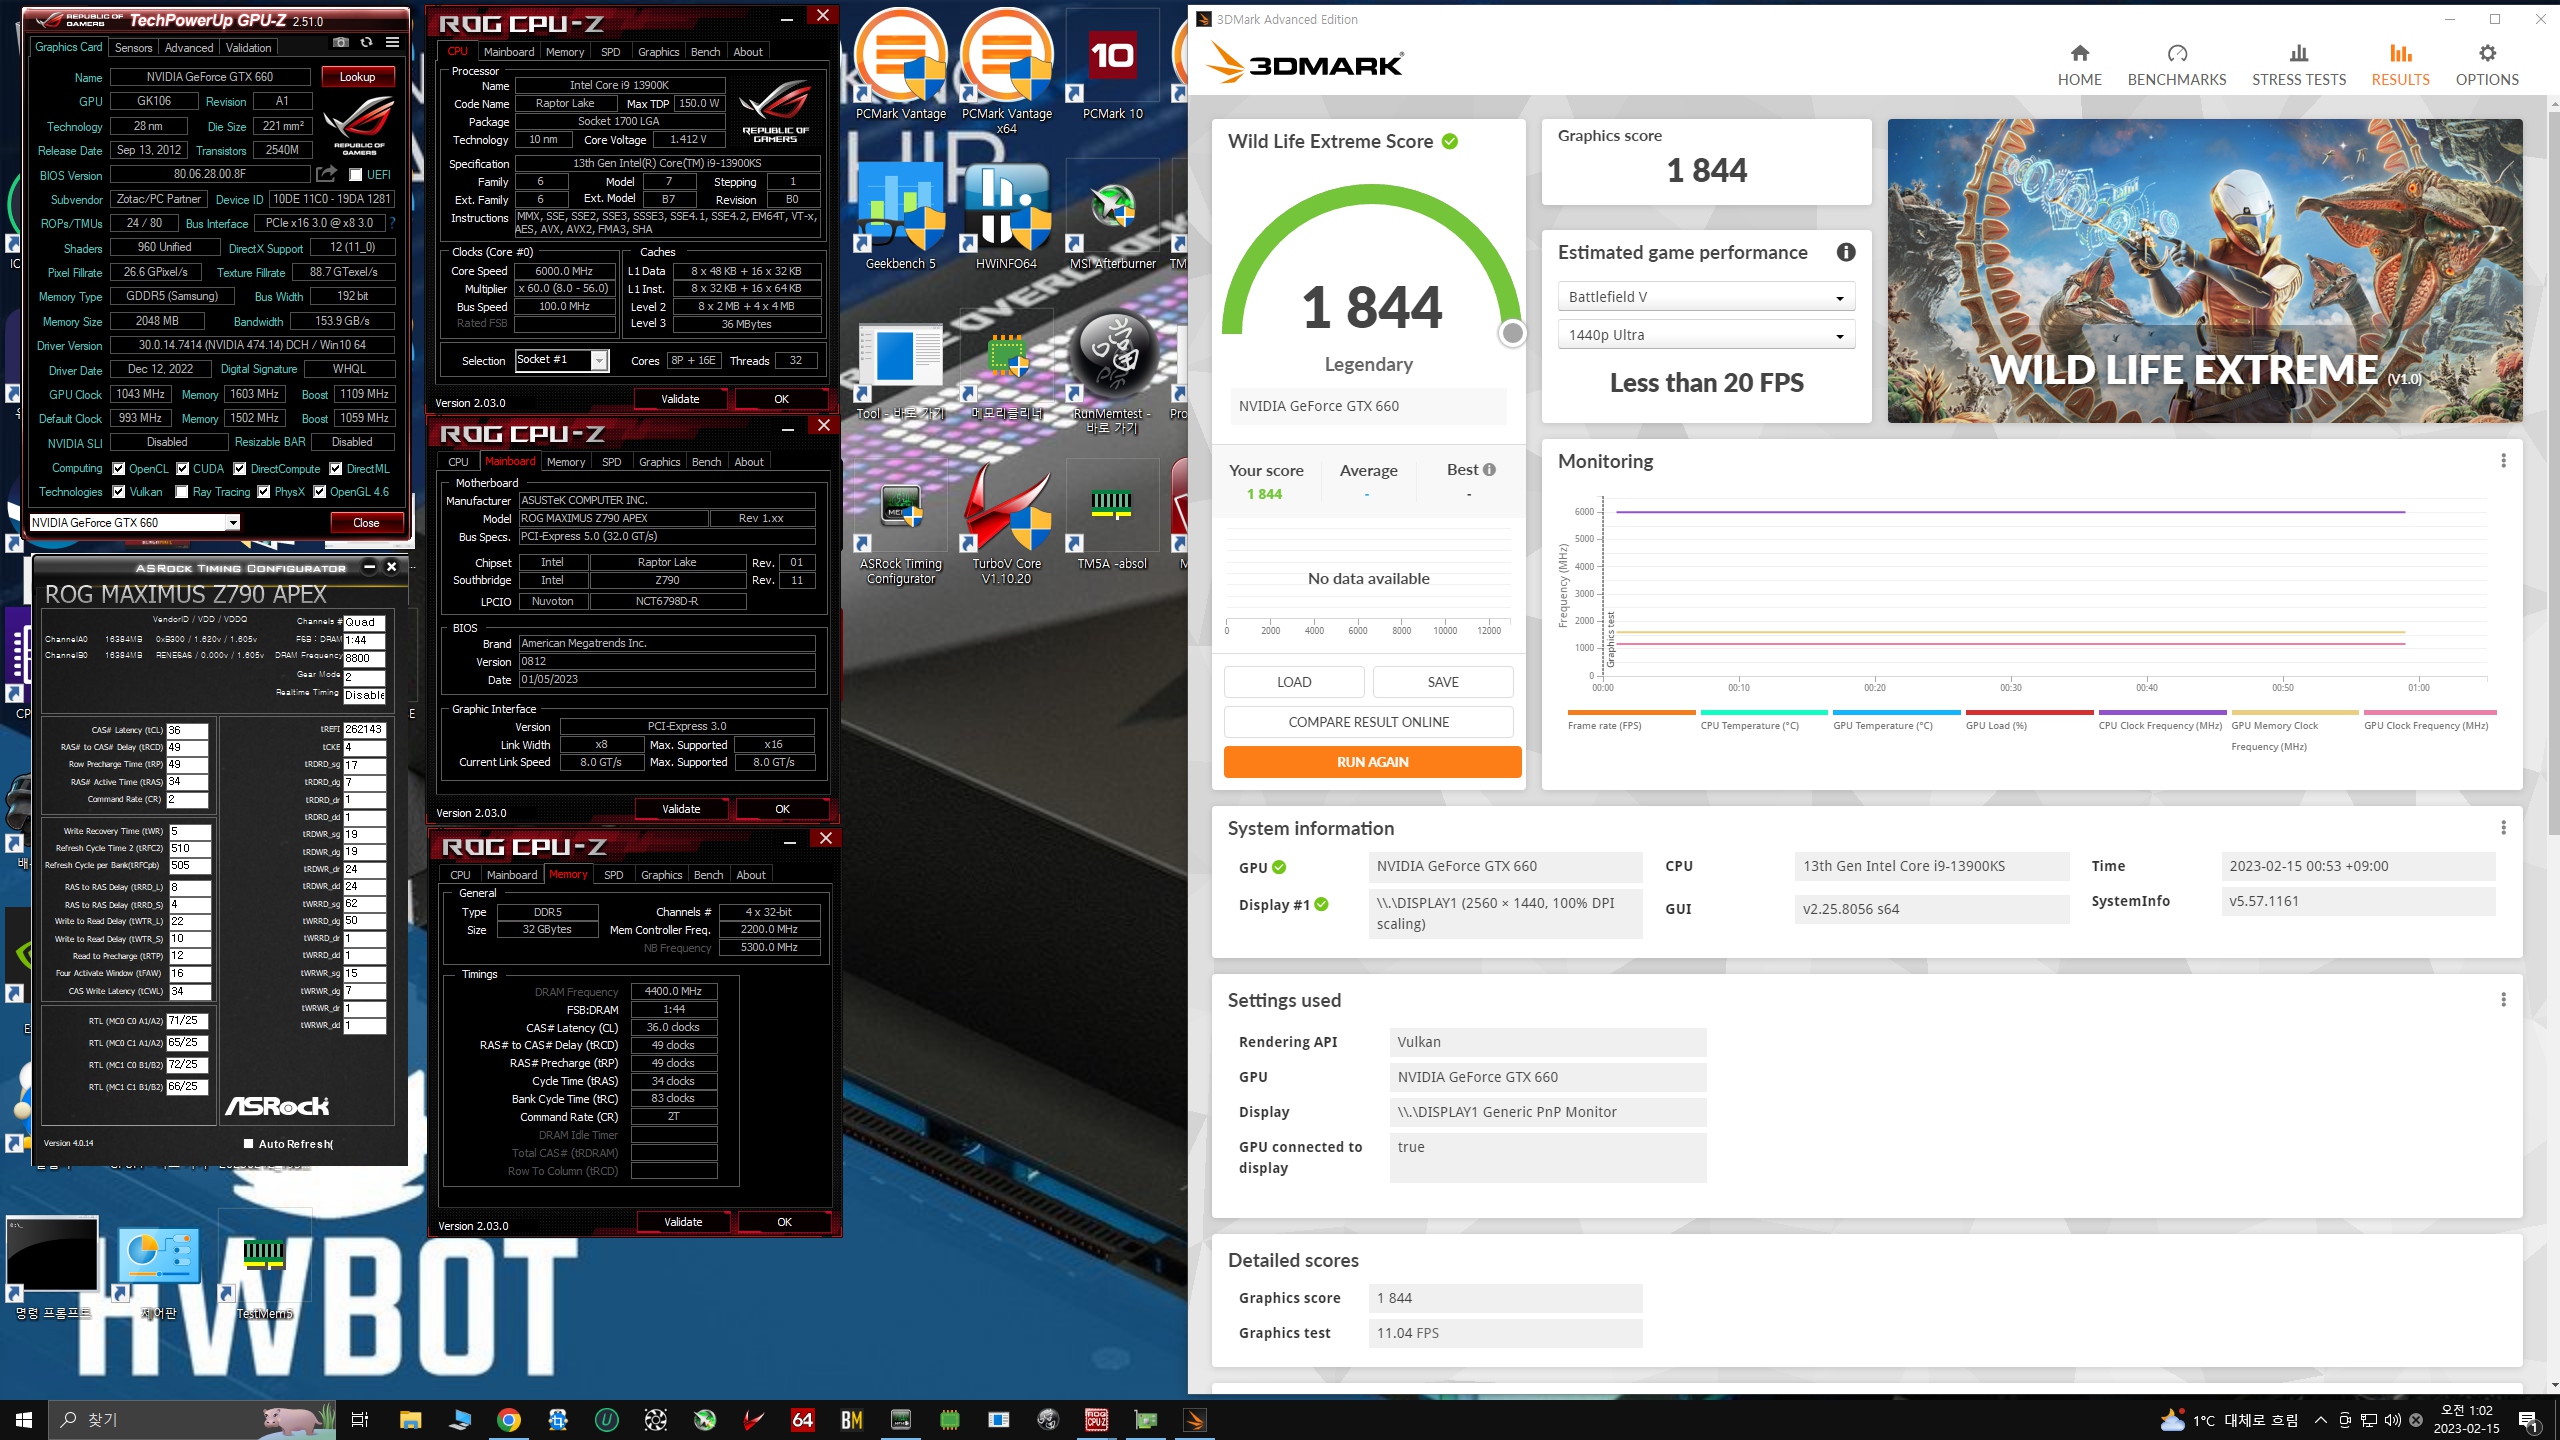Click the Bus Interface question mark in GPU-Z
Viewport: 2560px width, 1440px height.
point(392,223)
